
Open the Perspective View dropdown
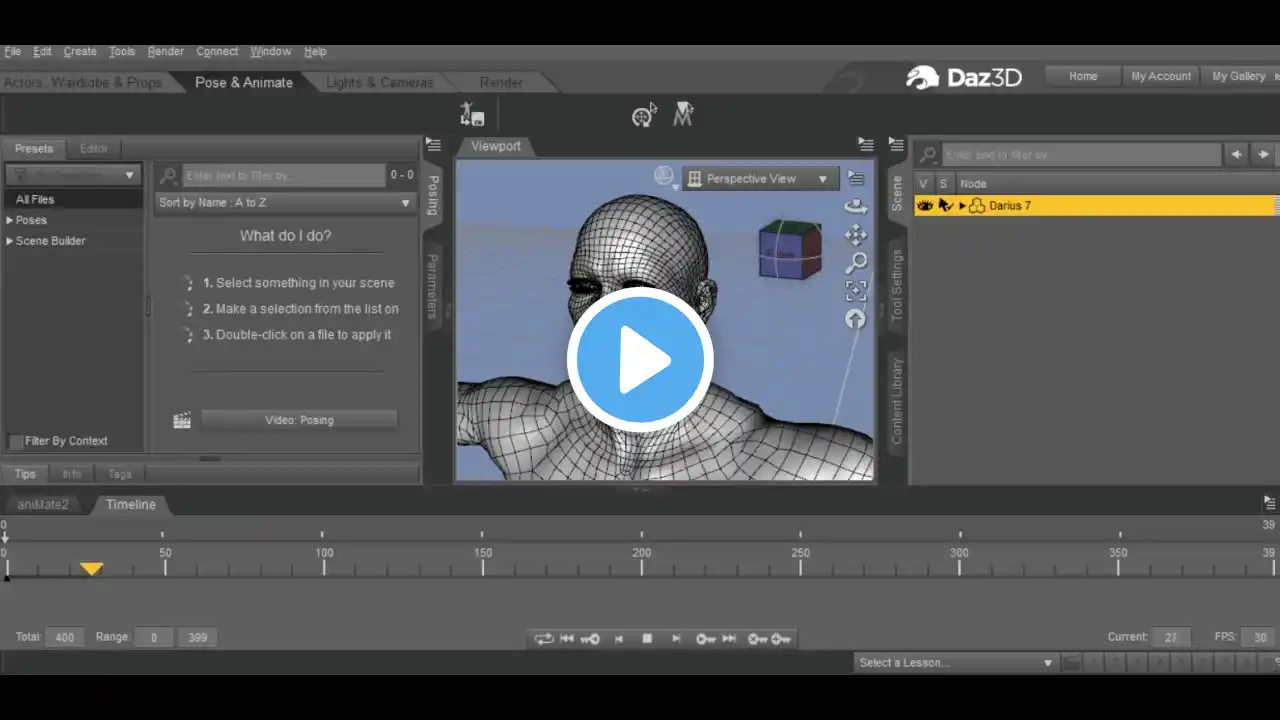pos(759,179)
